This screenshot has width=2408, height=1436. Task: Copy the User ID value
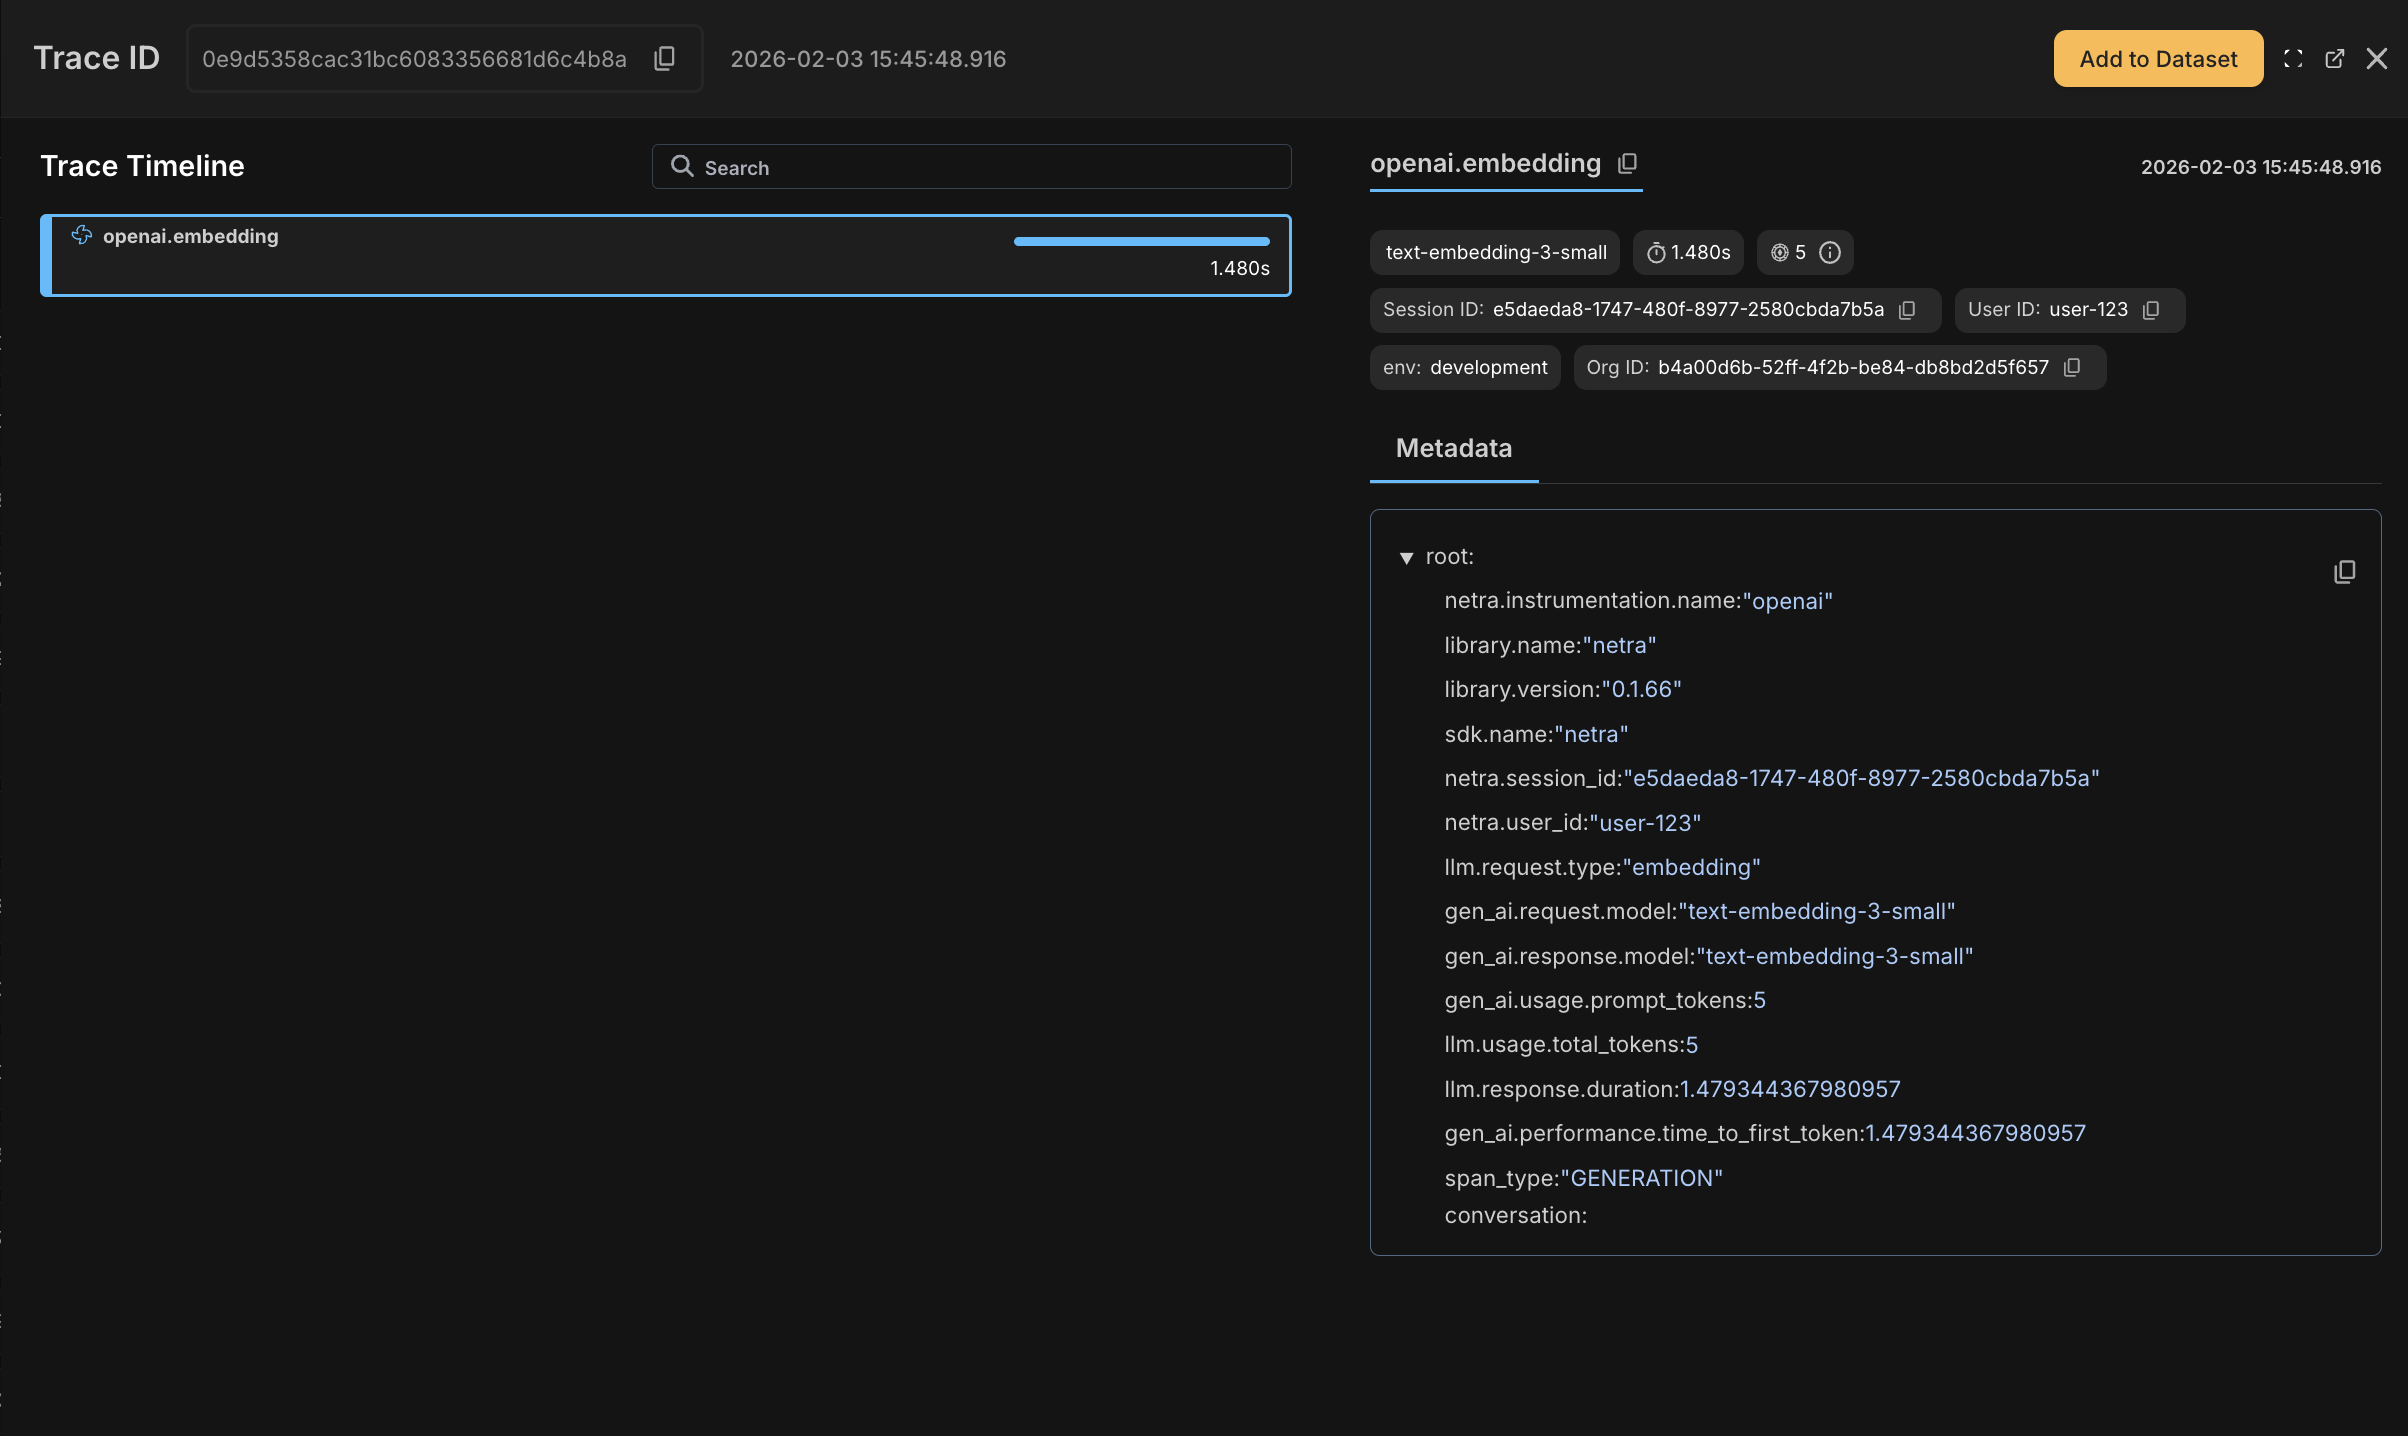[2151, 310]
